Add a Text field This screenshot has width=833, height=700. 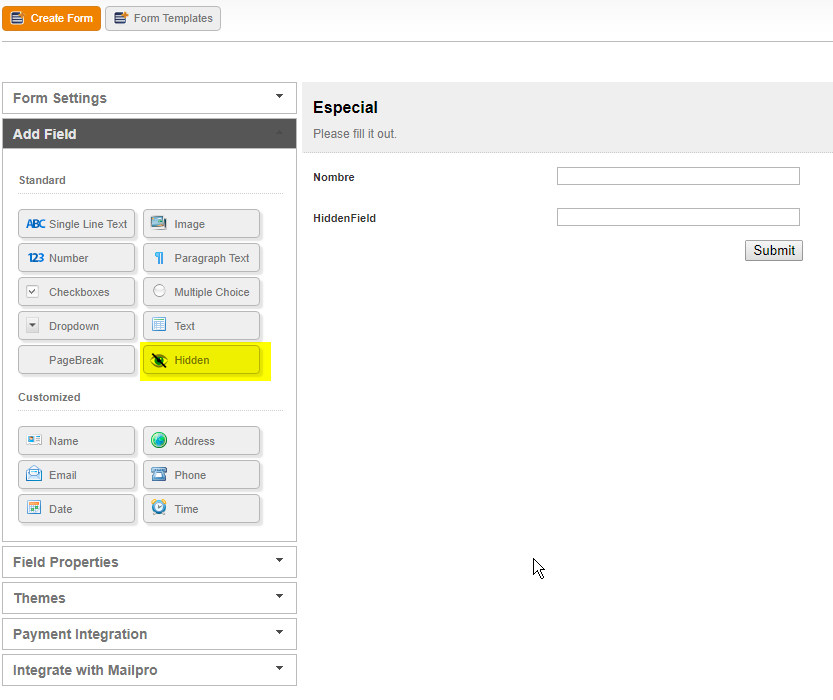(x=201, y=326)
